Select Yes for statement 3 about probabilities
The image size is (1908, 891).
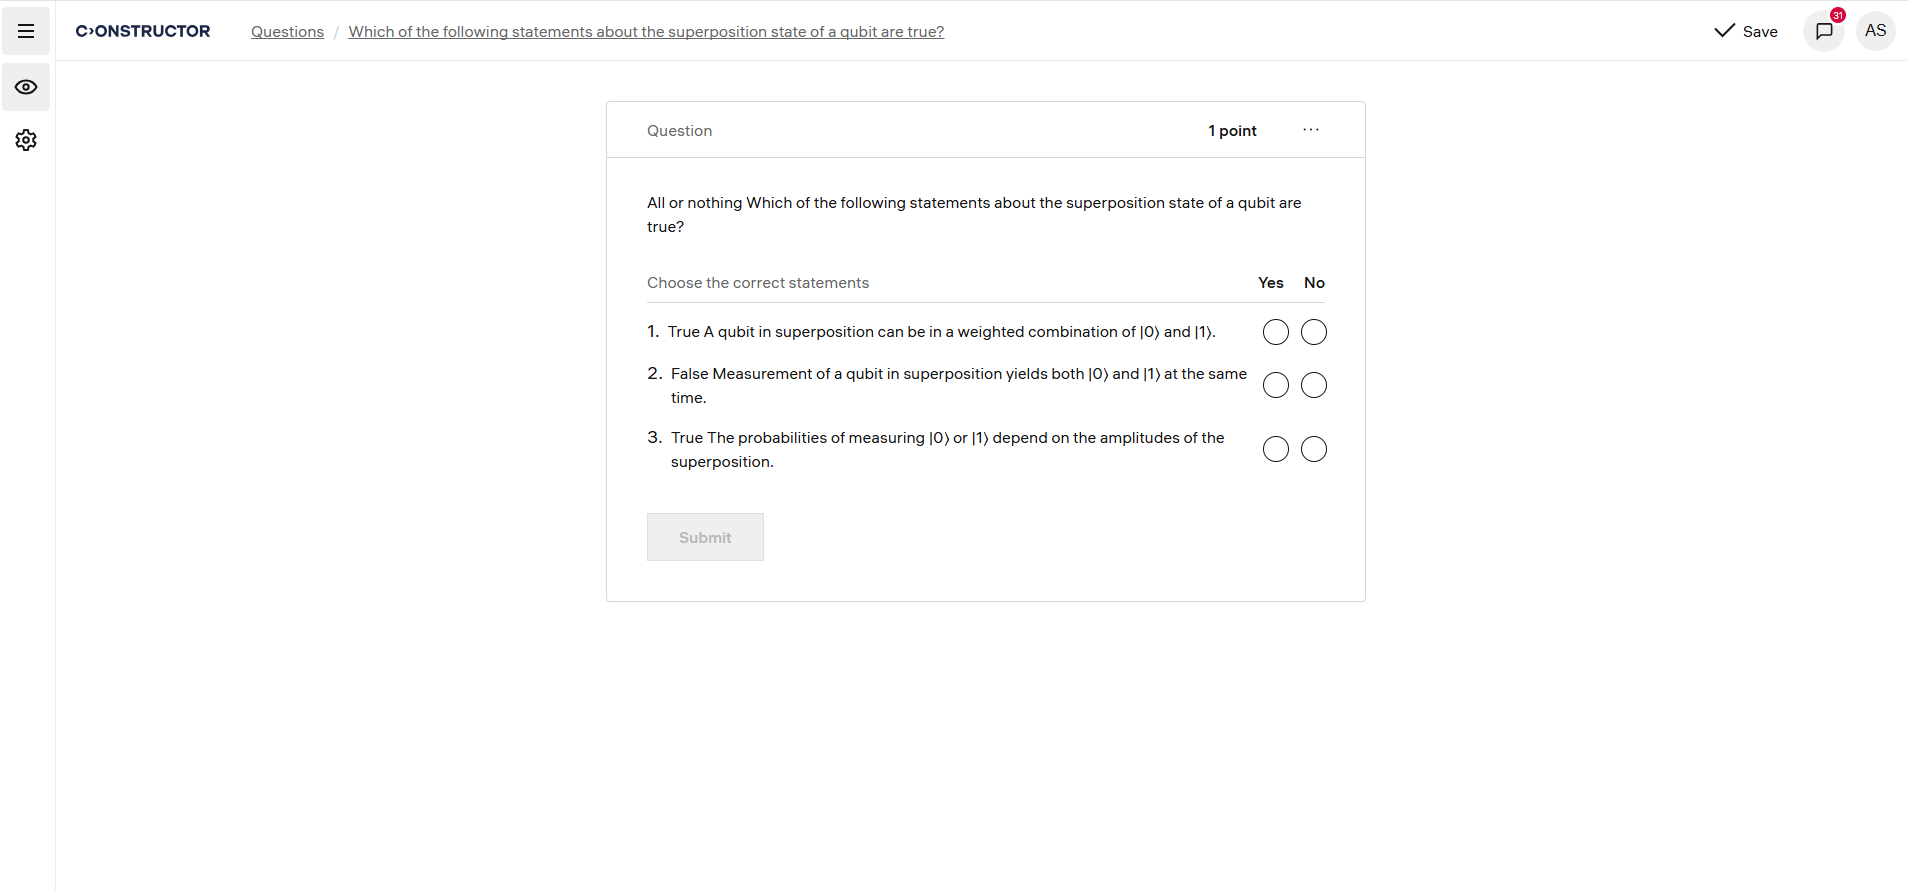tap(1276, 449)
